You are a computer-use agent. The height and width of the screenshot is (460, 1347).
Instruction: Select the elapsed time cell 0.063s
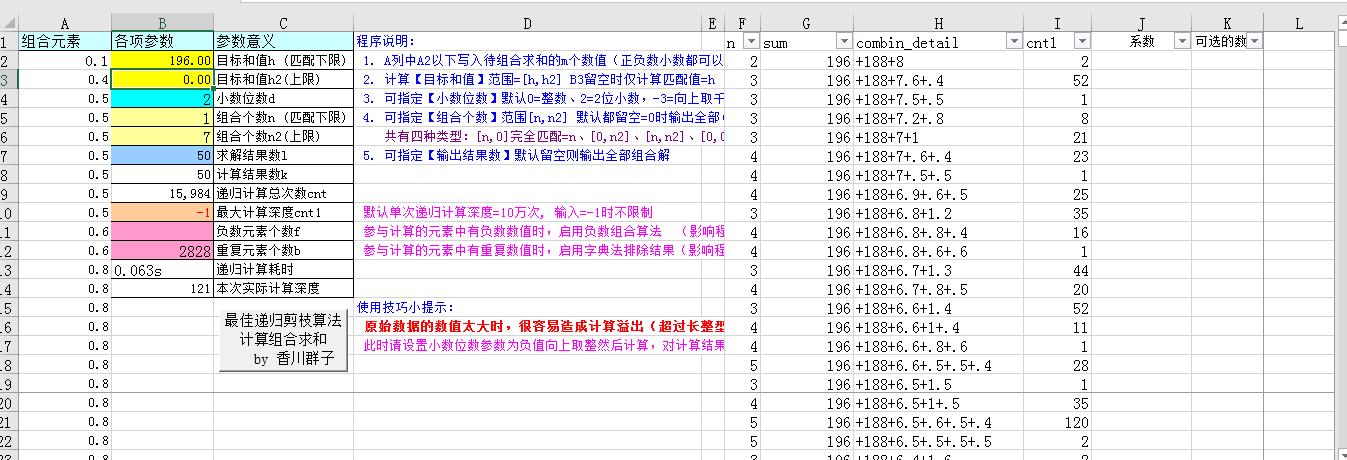(162, 269)
